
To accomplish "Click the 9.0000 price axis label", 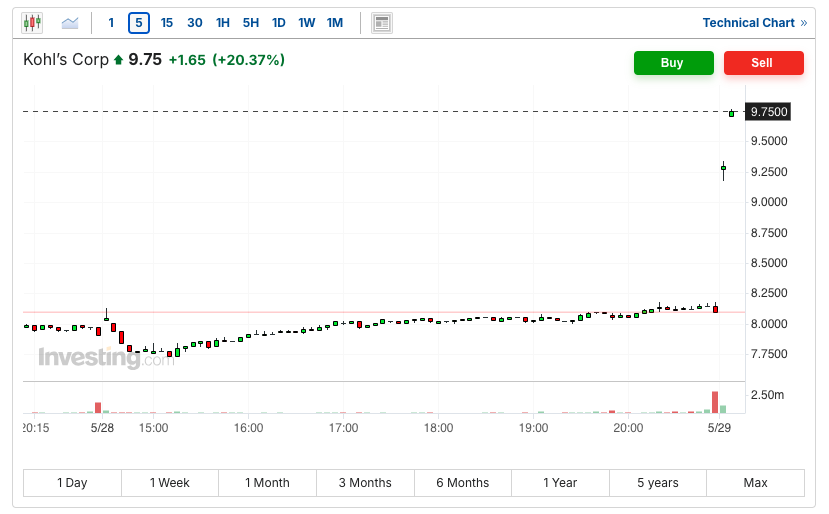I will point(769,202).
